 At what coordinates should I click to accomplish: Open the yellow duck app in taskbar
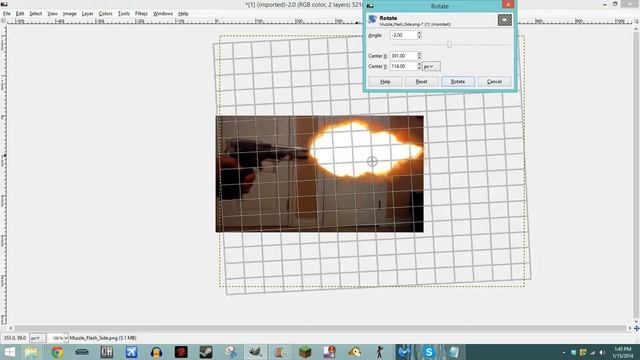(x=355, y=352)
